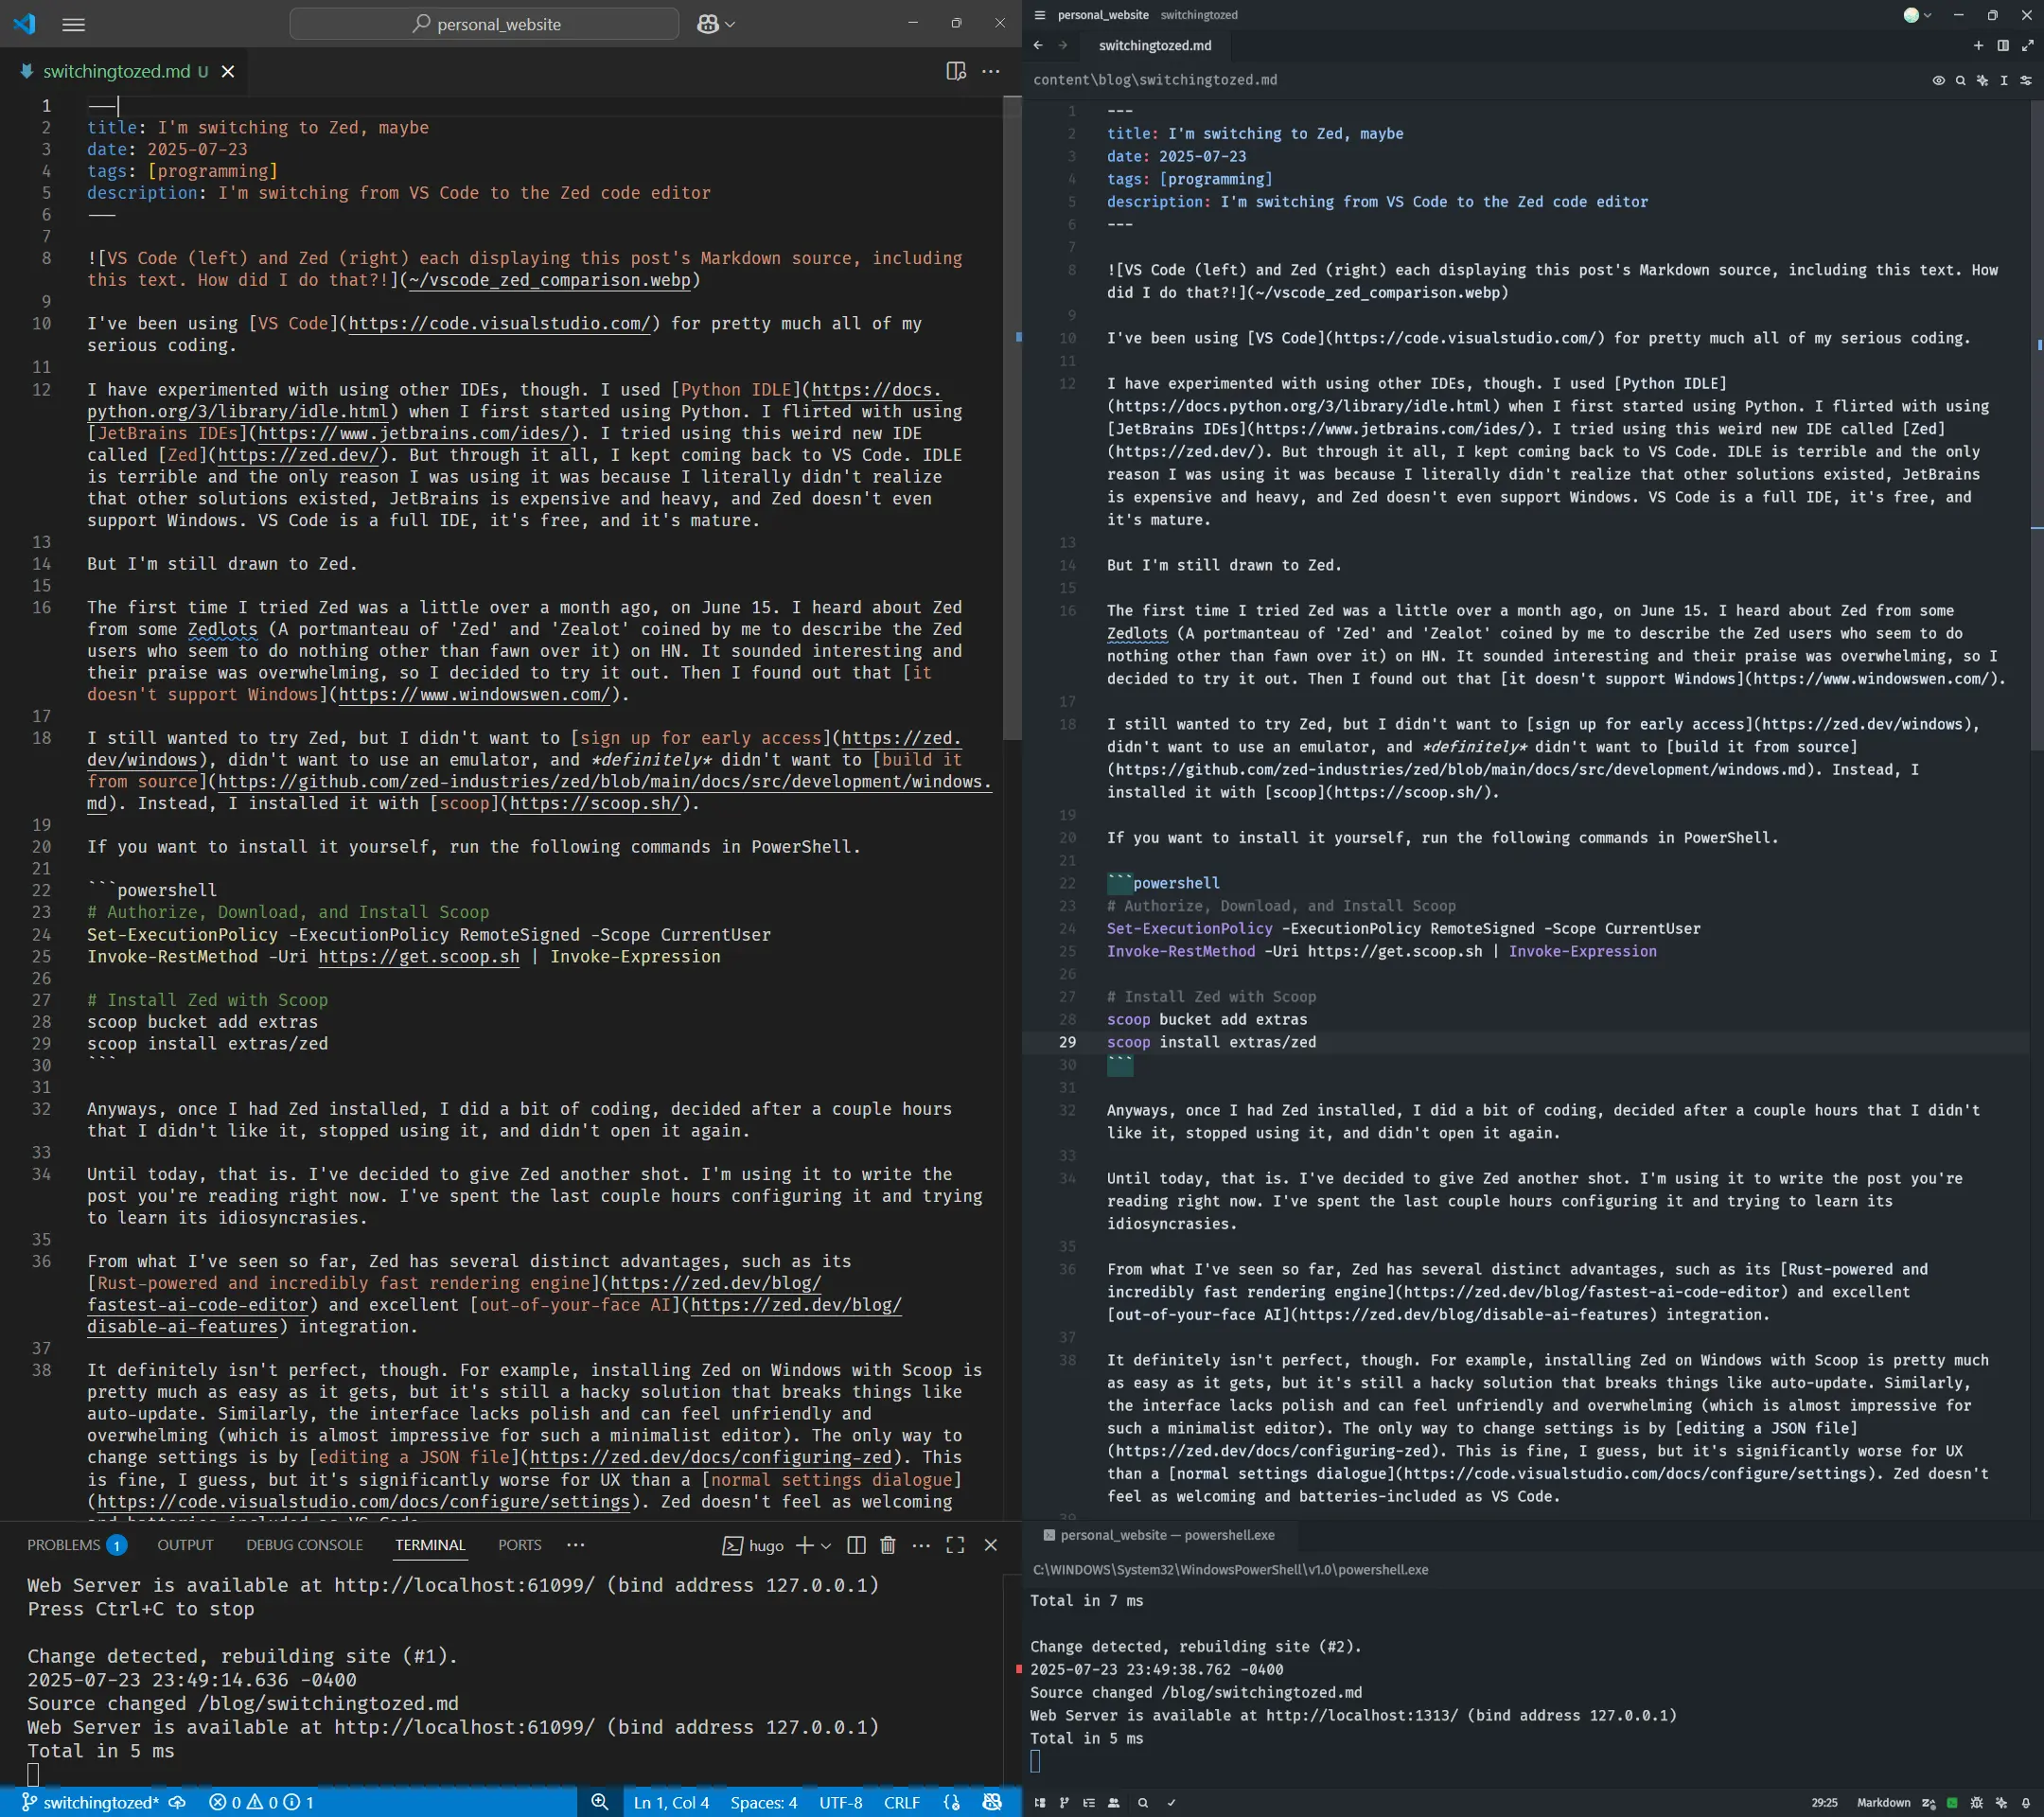Switch to the TERMINAL panel tab
Viewport: 2044px width, 1817px height.
tap(430, 1545)
